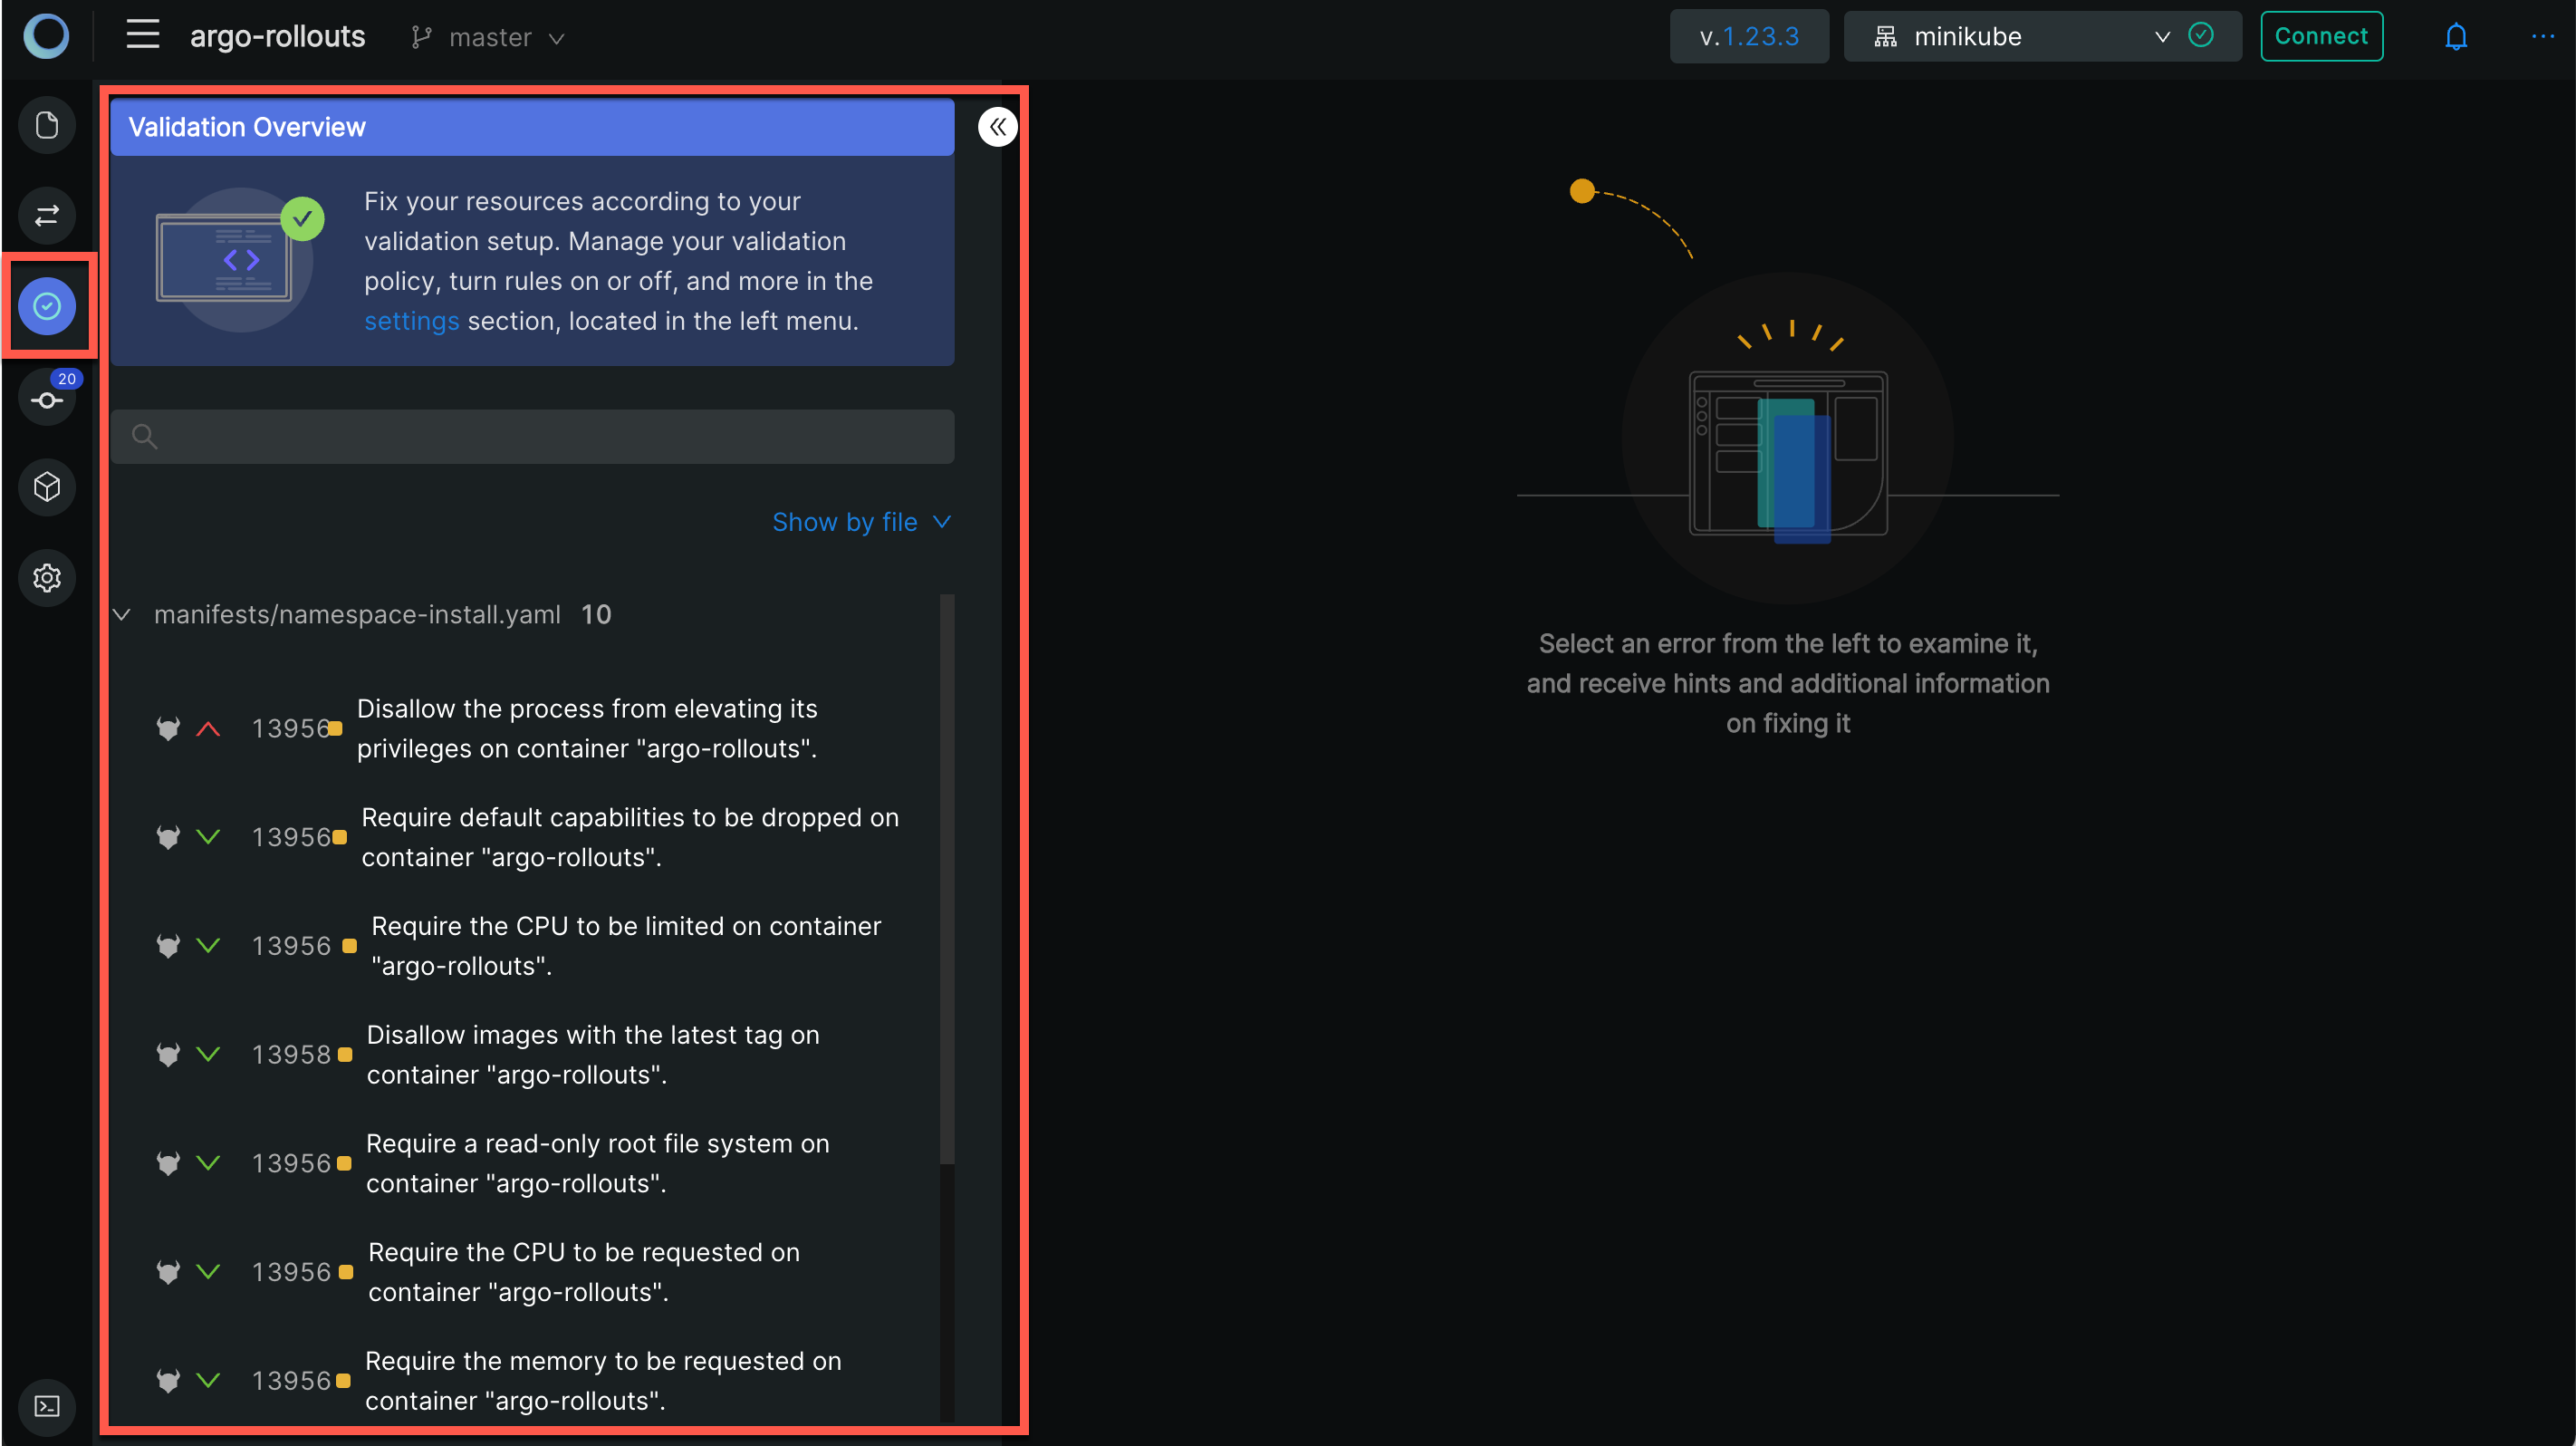Screen dimensions: 2576x1446
Task: Click policy icon on "latest tag" row
Action: [x=168, y=1054]
